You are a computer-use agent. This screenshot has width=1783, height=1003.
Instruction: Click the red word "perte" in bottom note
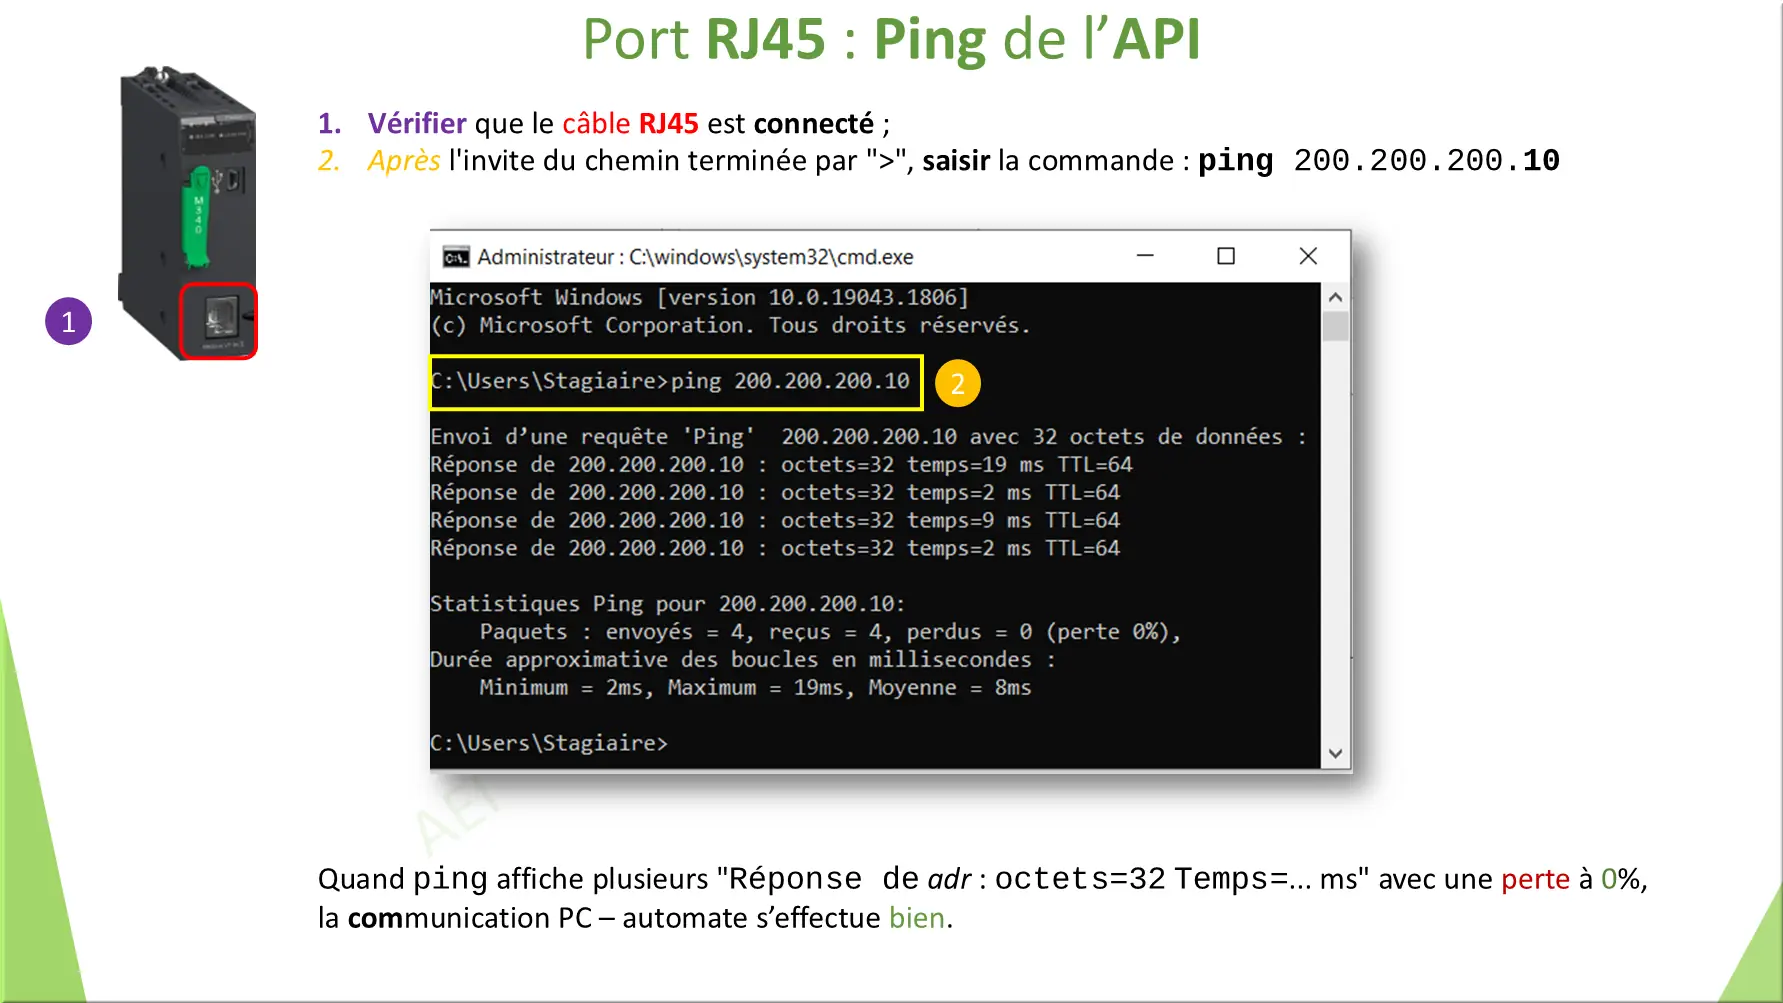pos(1535,879)
